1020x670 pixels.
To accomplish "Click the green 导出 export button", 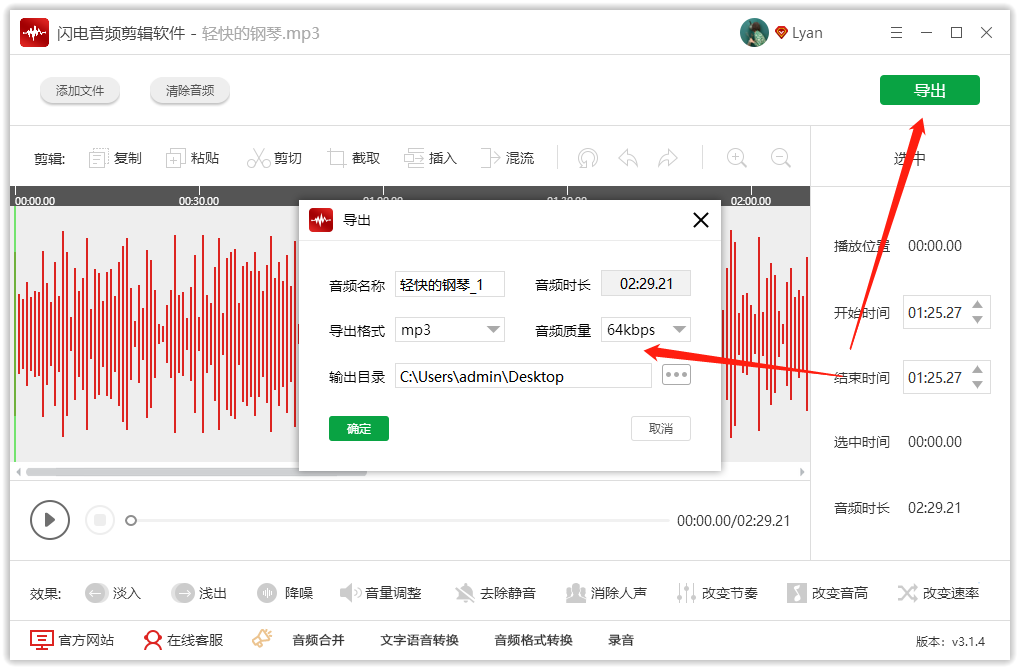I will 929,89.
